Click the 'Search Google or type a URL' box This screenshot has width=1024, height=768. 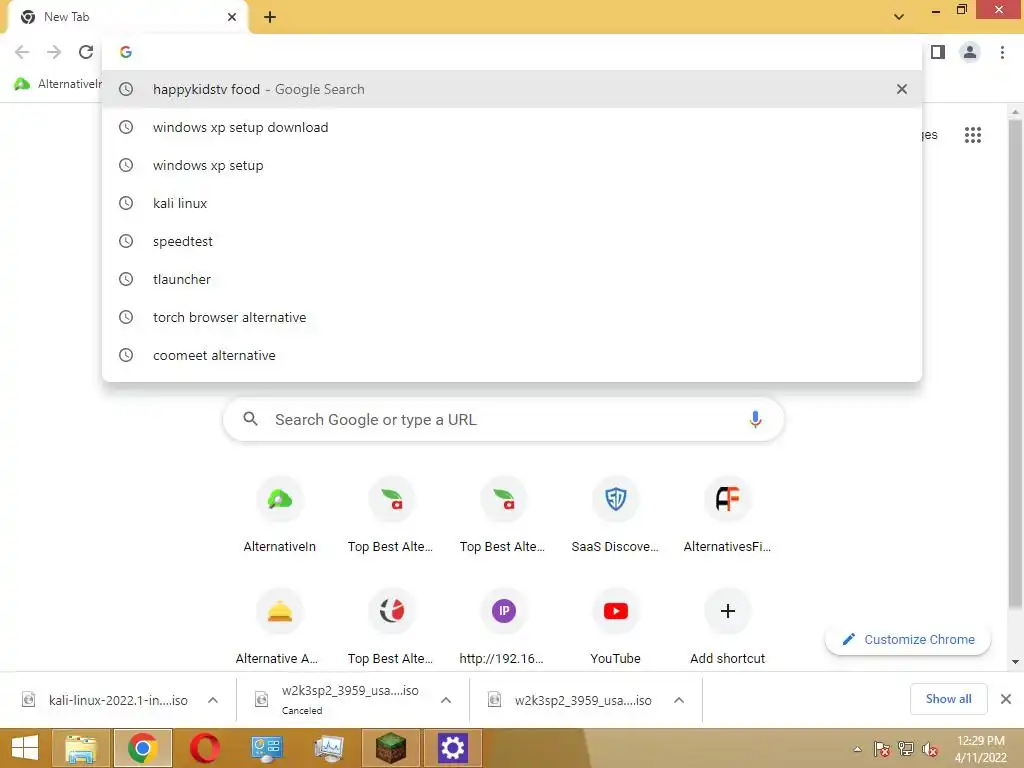point(504,419)
